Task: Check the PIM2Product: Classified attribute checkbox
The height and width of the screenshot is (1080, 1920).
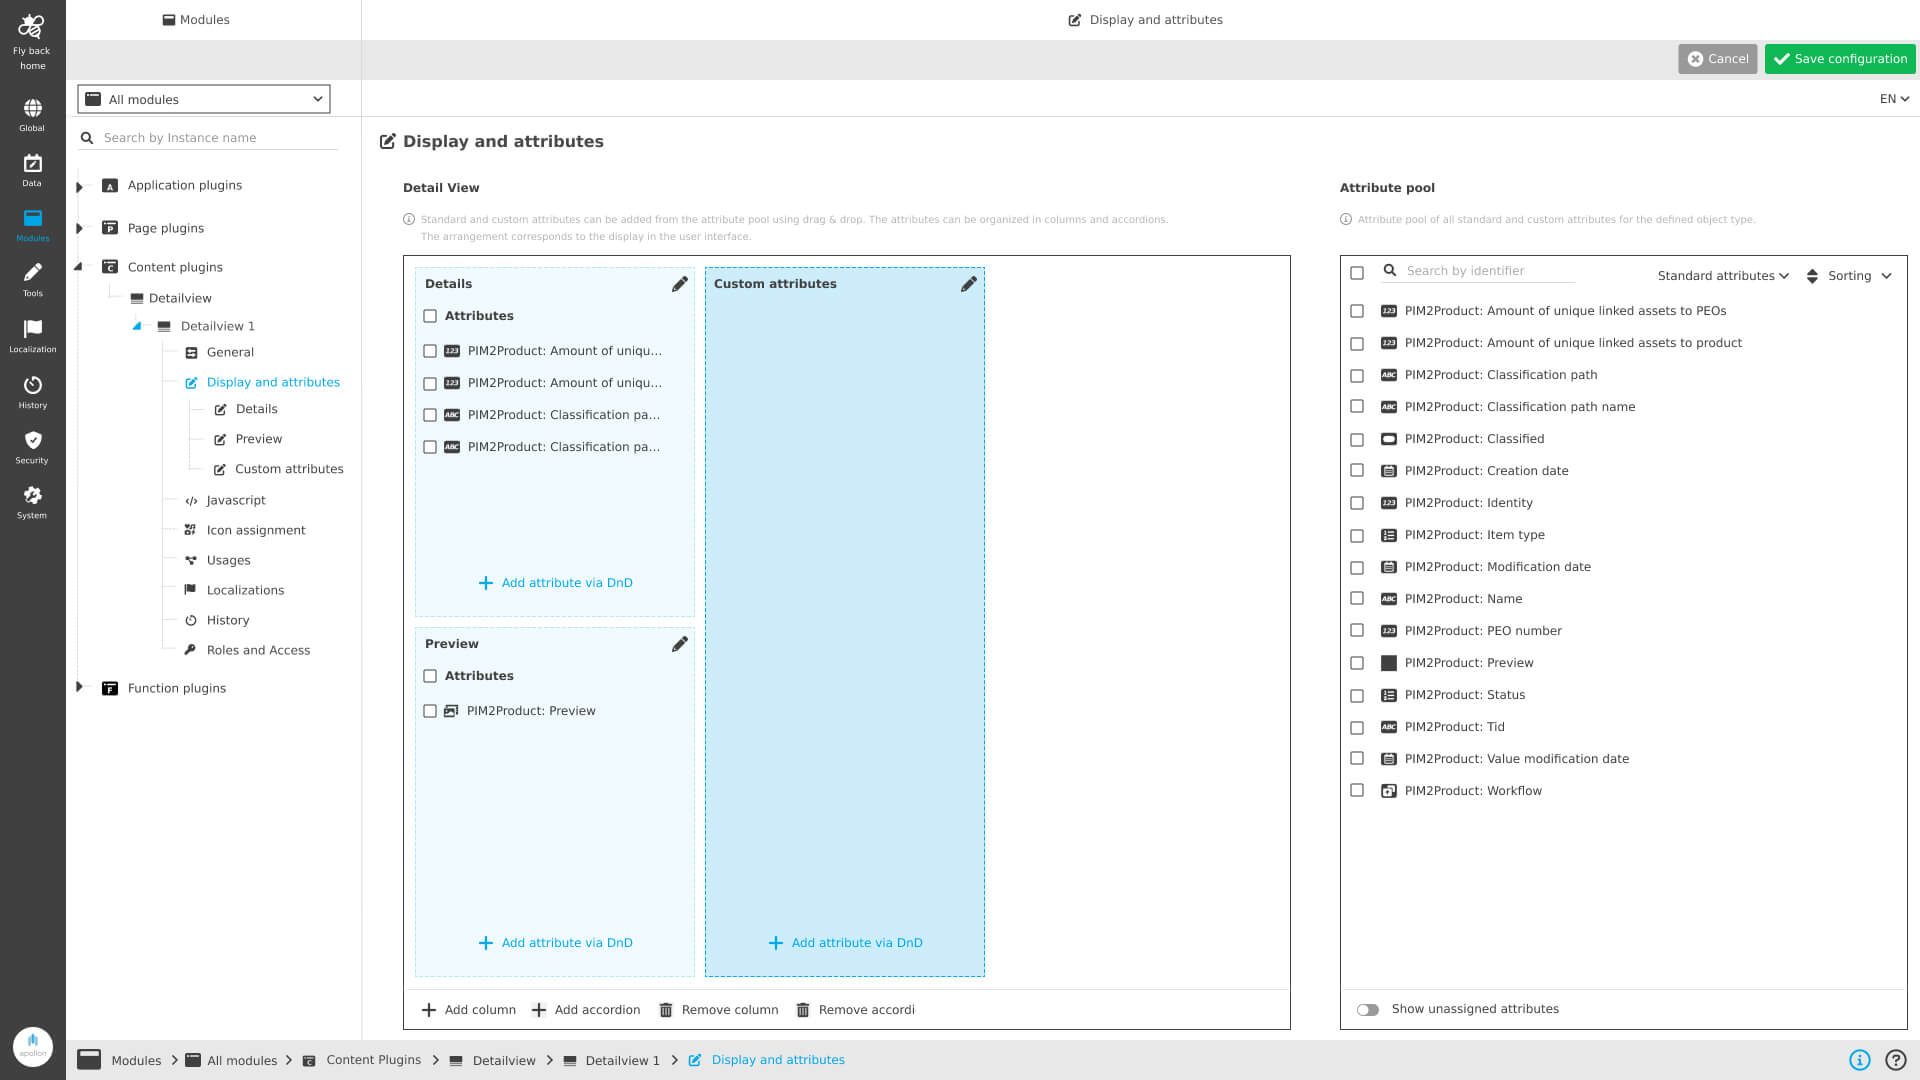Action: [1357, 439]
